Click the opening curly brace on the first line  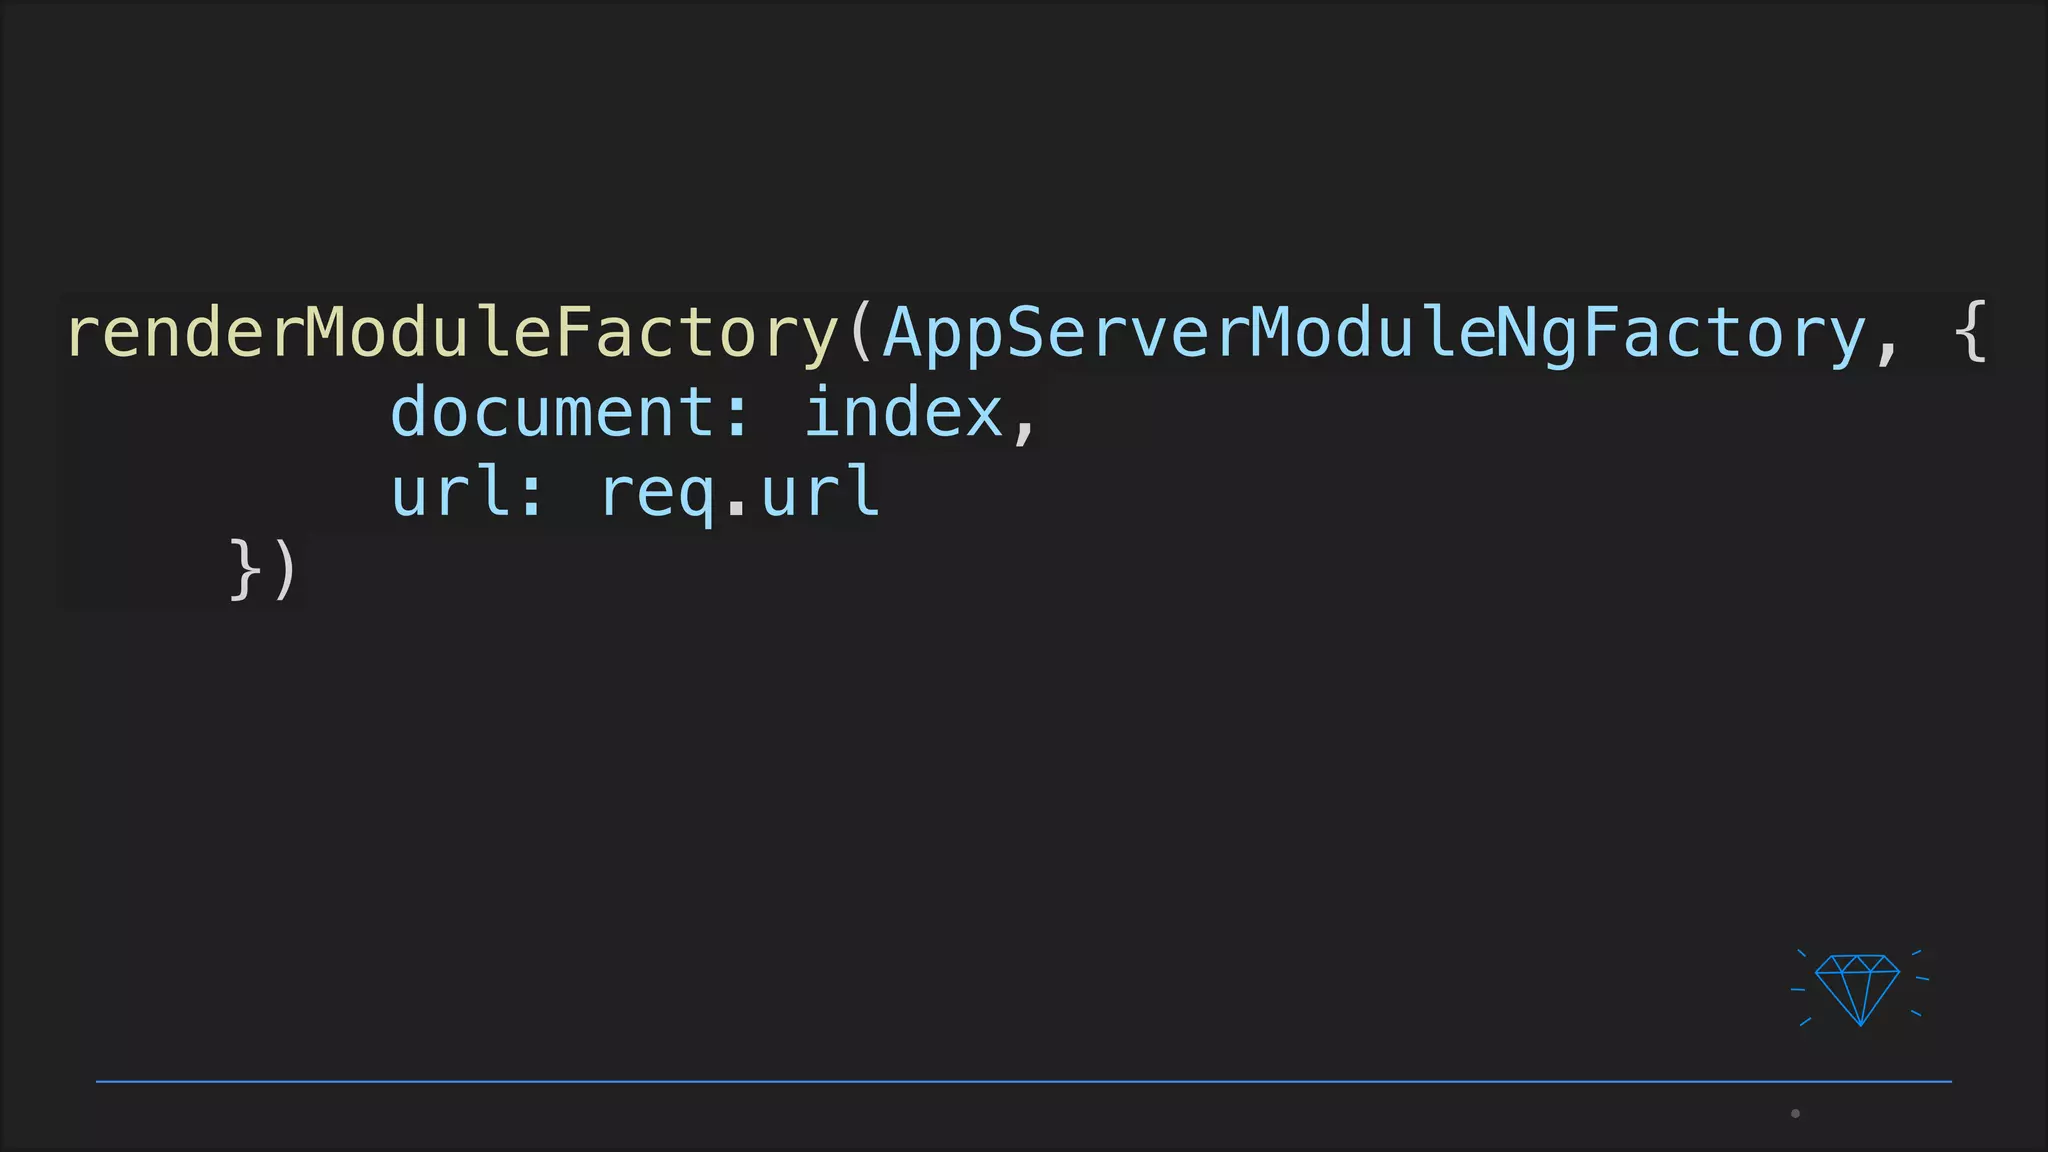(1971, 332)
